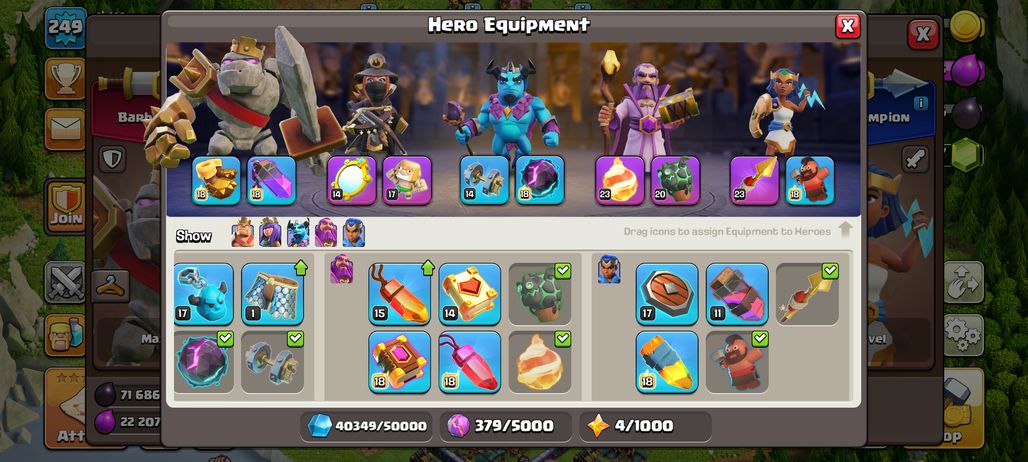Select the Eternal Tome equipment icon
This screenshot has height=462, width=1028.
469,294
